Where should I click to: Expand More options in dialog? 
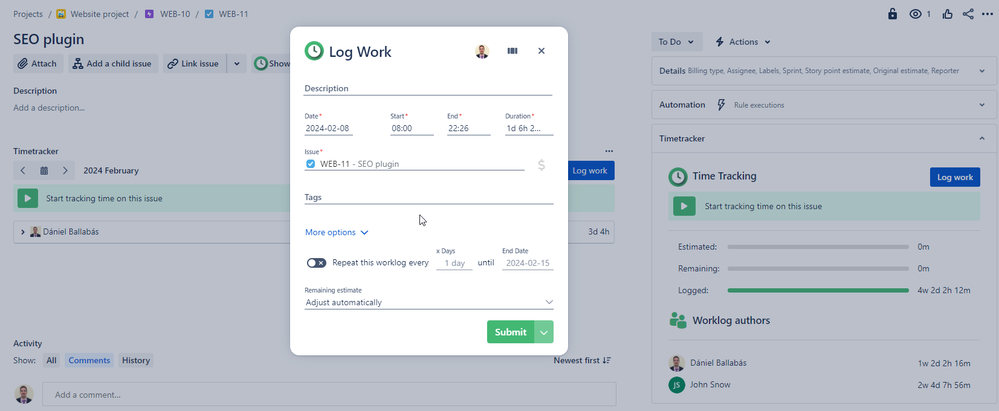coord(336,233)
